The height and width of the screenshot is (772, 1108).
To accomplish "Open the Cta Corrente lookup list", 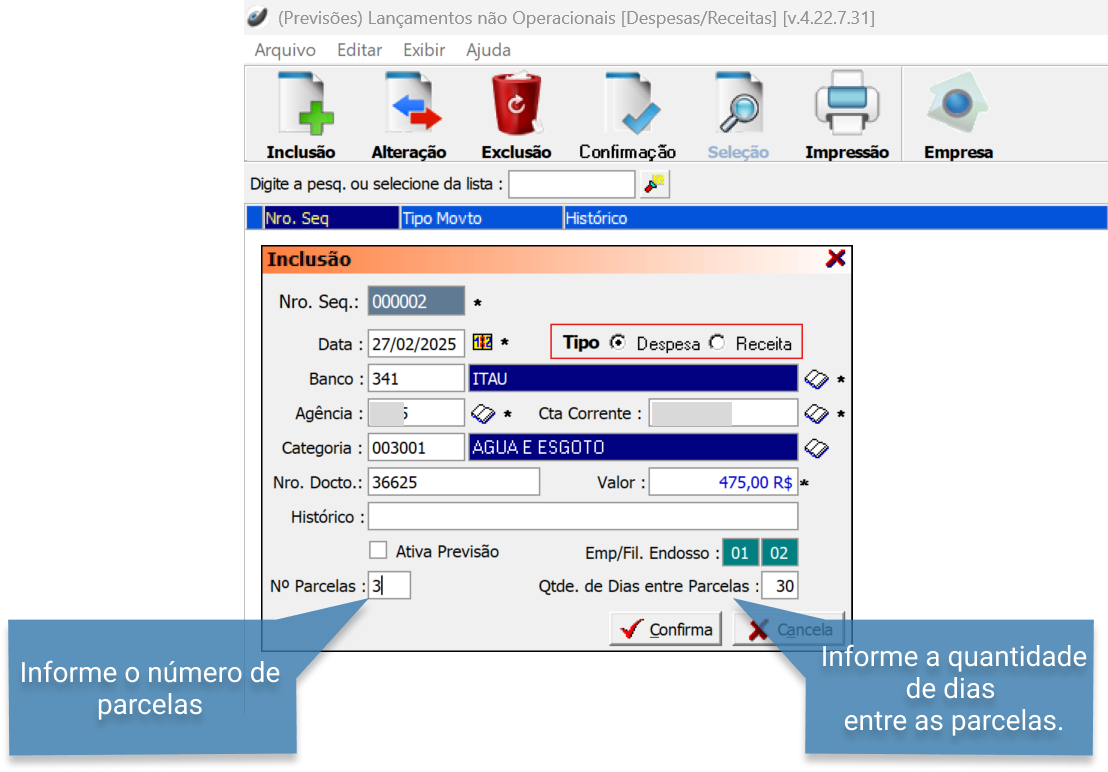I will point(817,413).
